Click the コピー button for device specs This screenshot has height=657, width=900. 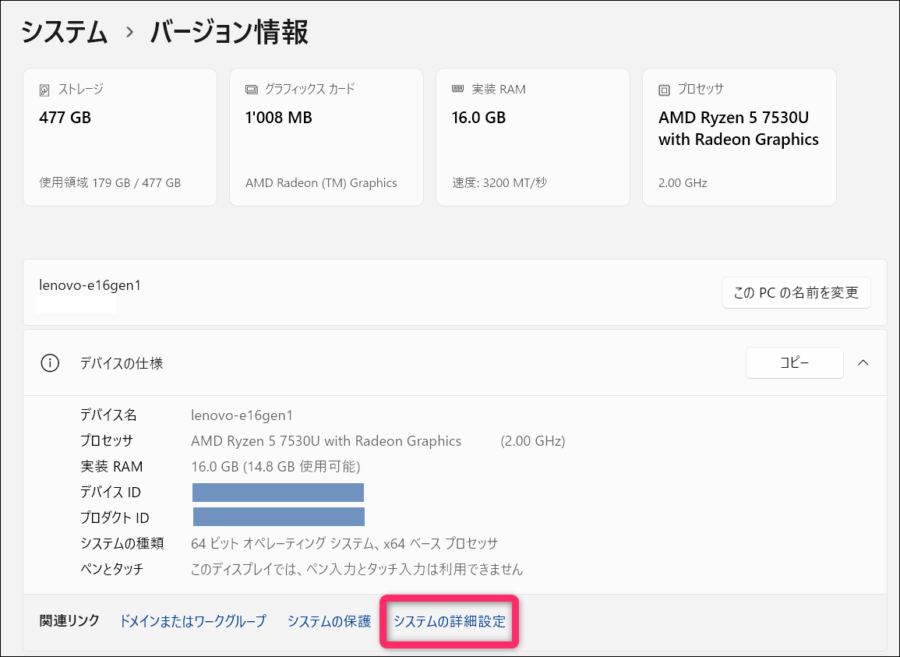click(x=794, y=363)
